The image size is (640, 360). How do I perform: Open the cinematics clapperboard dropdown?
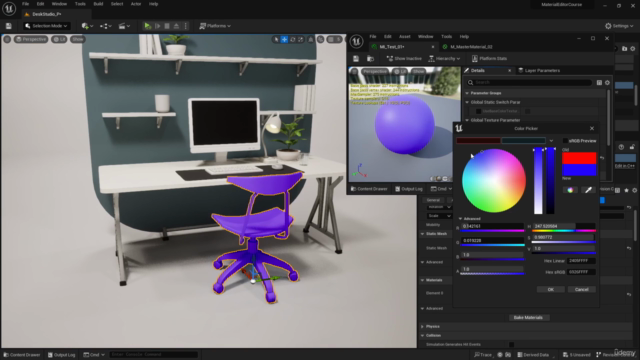point(124,26)
